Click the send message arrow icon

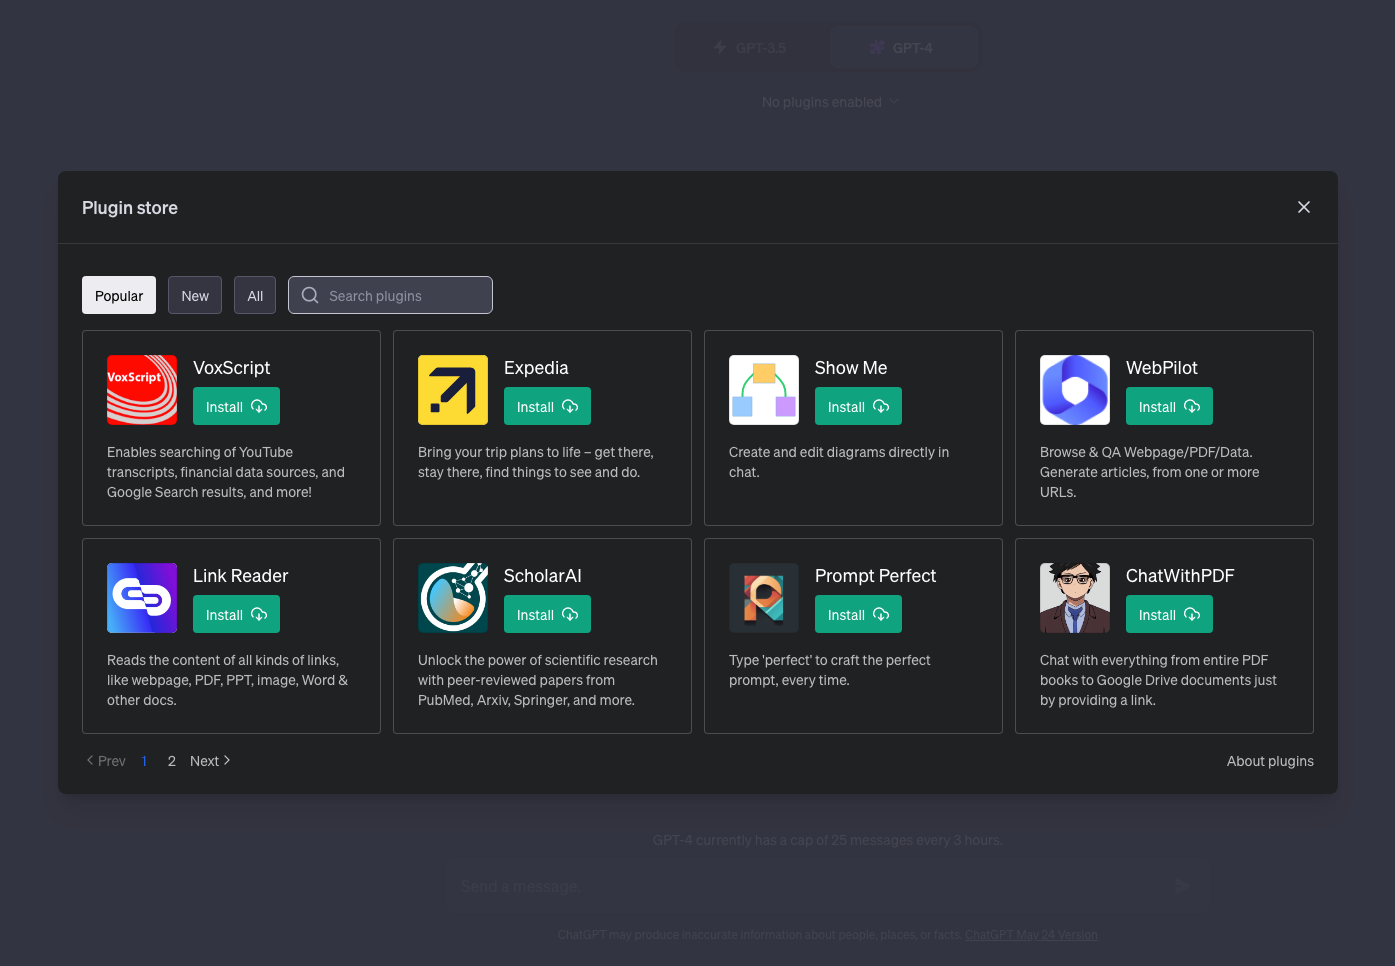tap(1182, 886)
